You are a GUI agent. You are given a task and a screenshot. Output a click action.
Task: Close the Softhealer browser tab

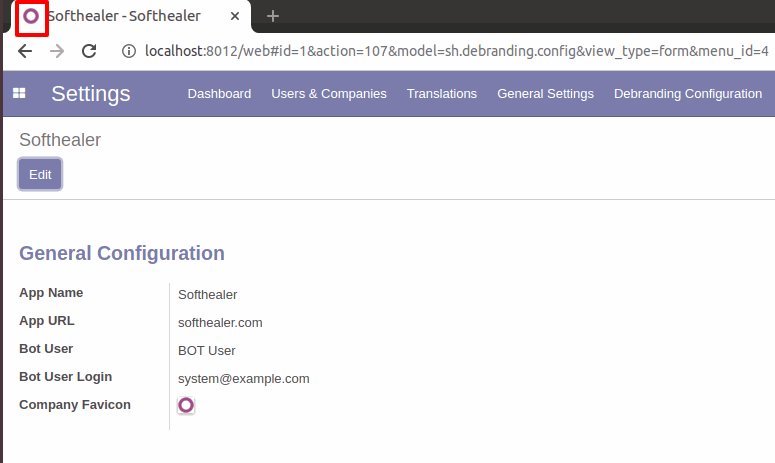pyautogui.click(x=235, y=16)
